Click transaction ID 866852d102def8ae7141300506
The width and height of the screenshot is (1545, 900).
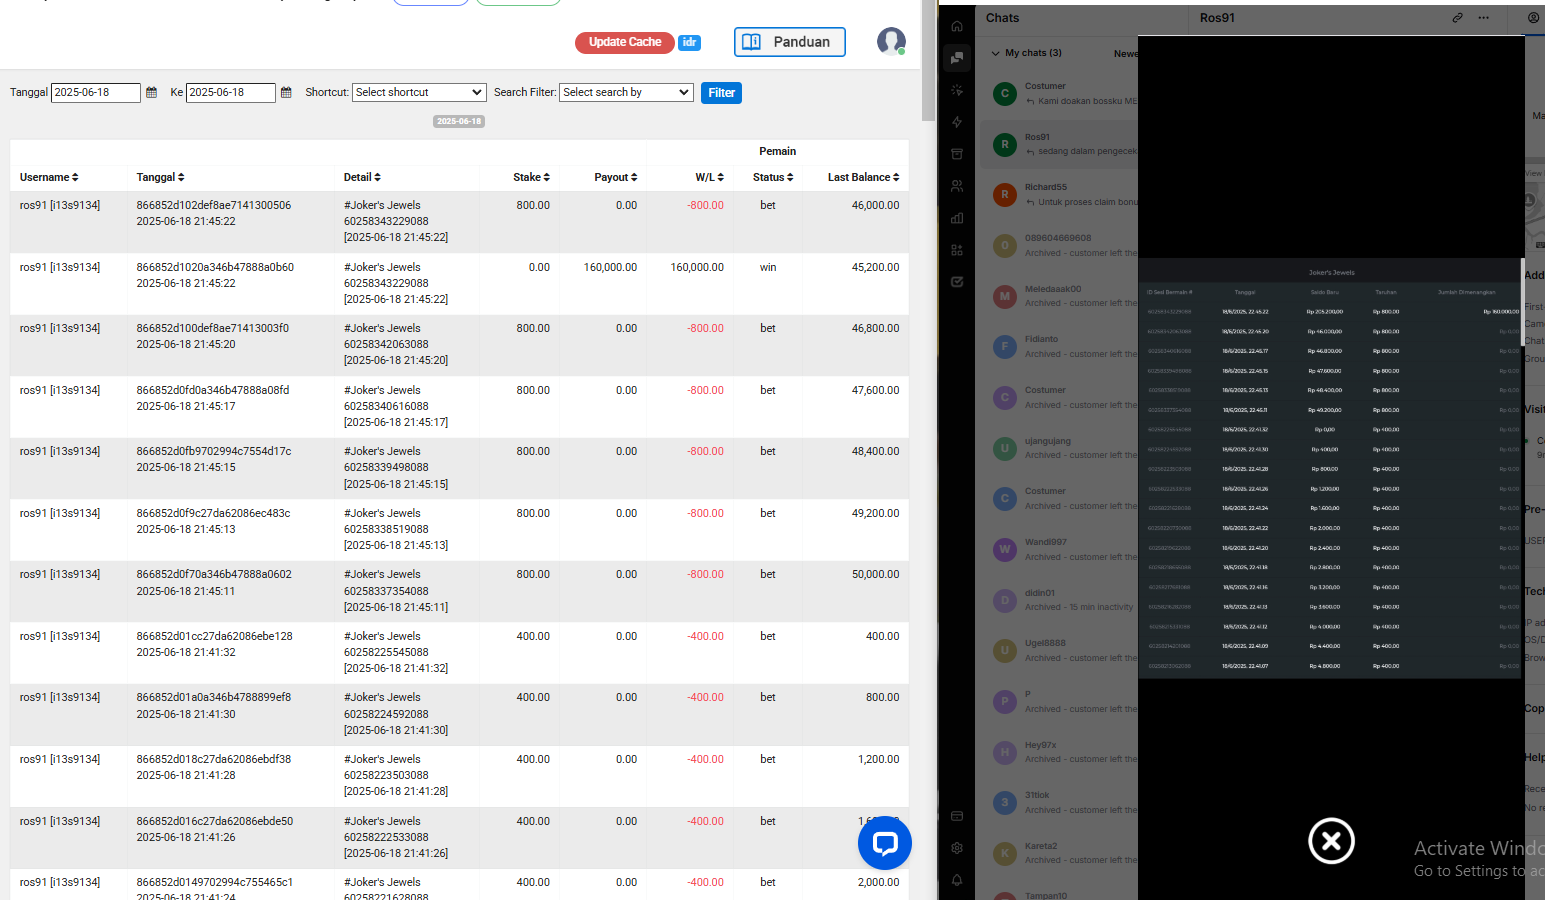tap(214, 205)
